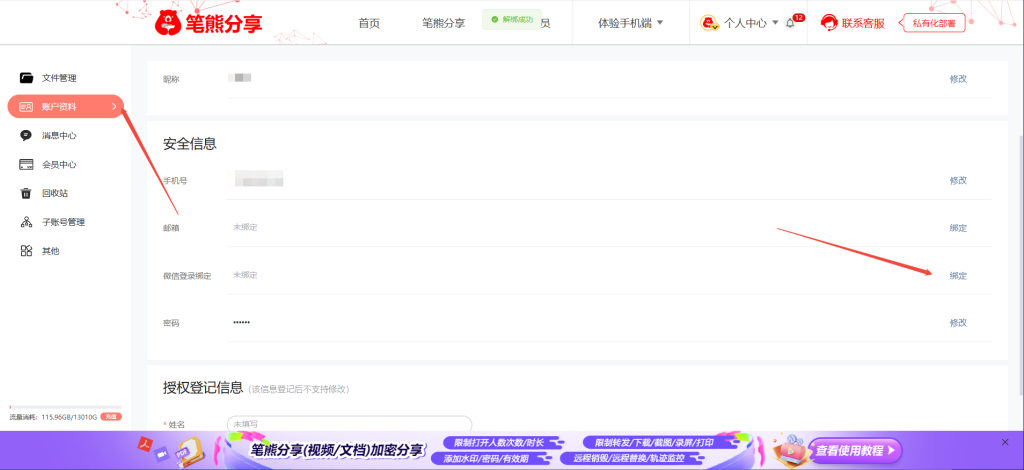This screenshot has width=1024, height=470.
Task: Open 笔熊分享 navigation menu item
Action: click(443, 23)
